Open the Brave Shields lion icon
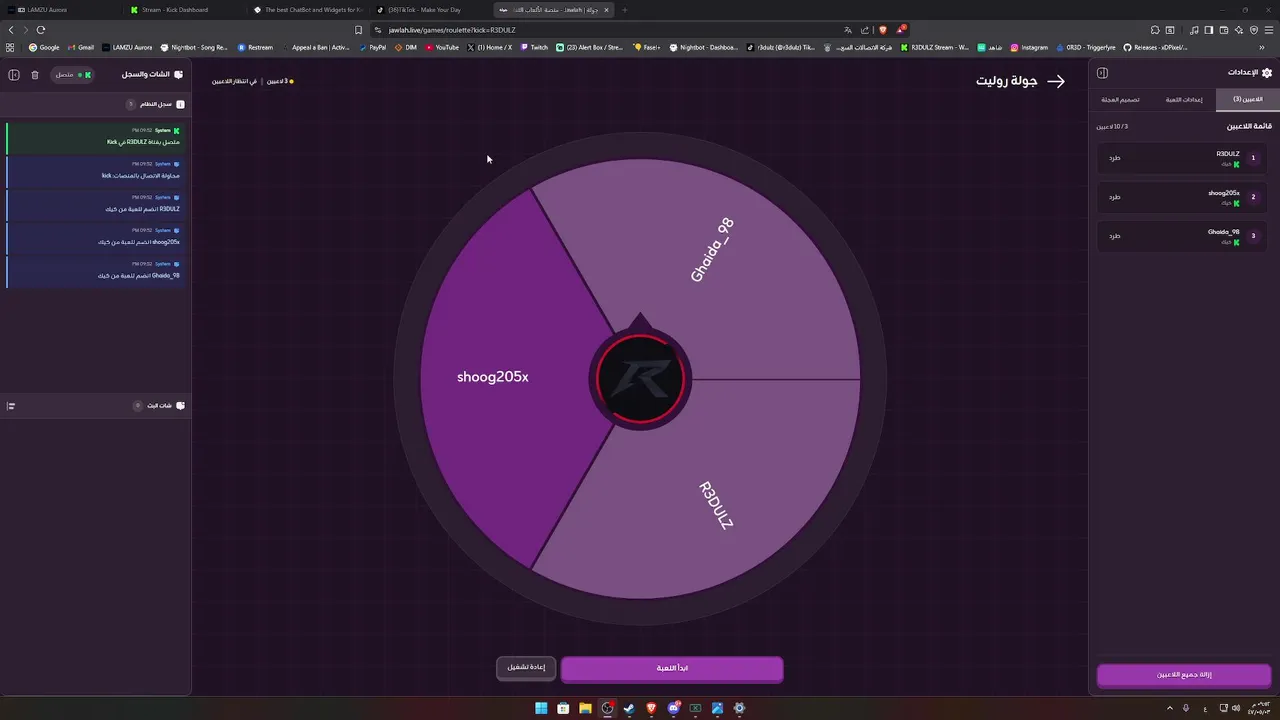This screenshot has height=720, width=1280. [x=883, y=30]
